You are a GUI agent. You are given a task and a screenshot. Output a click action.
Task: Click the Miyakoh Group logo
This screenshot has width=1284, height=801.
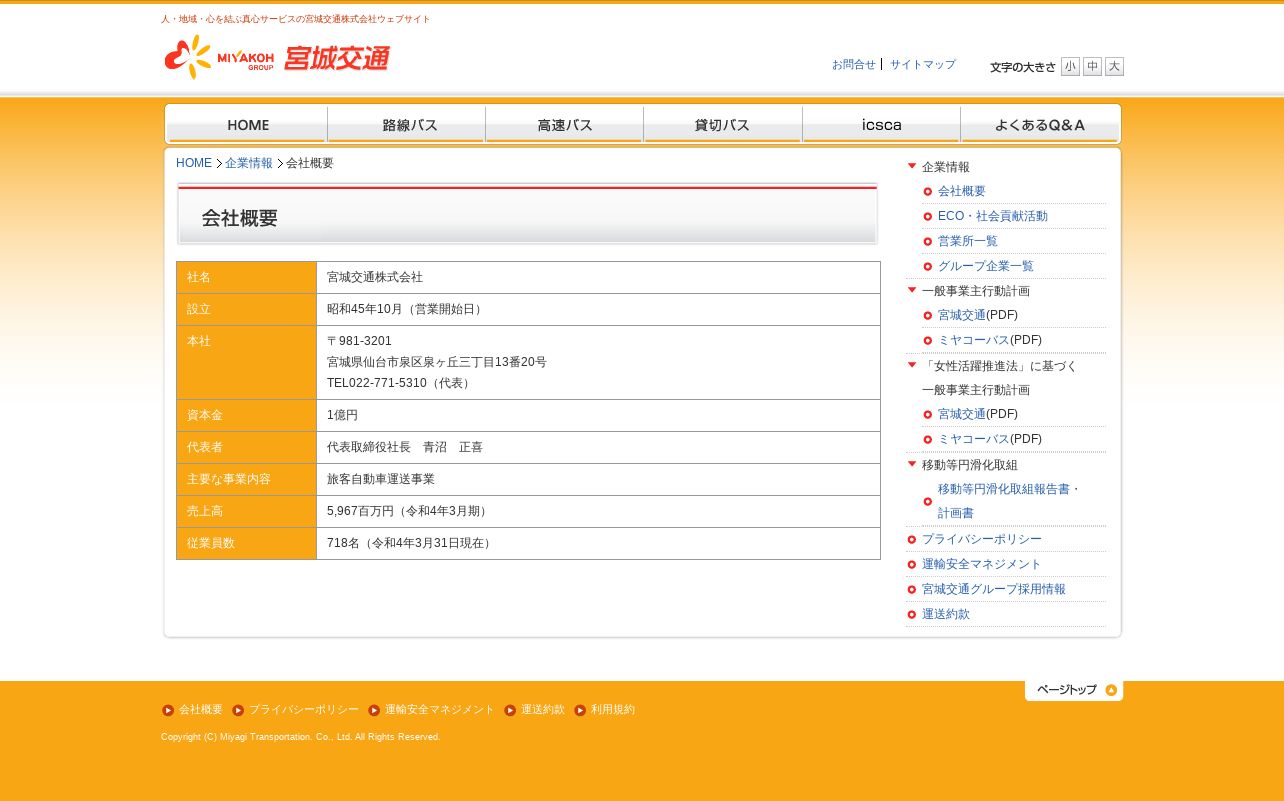click(x=219, y=57)
